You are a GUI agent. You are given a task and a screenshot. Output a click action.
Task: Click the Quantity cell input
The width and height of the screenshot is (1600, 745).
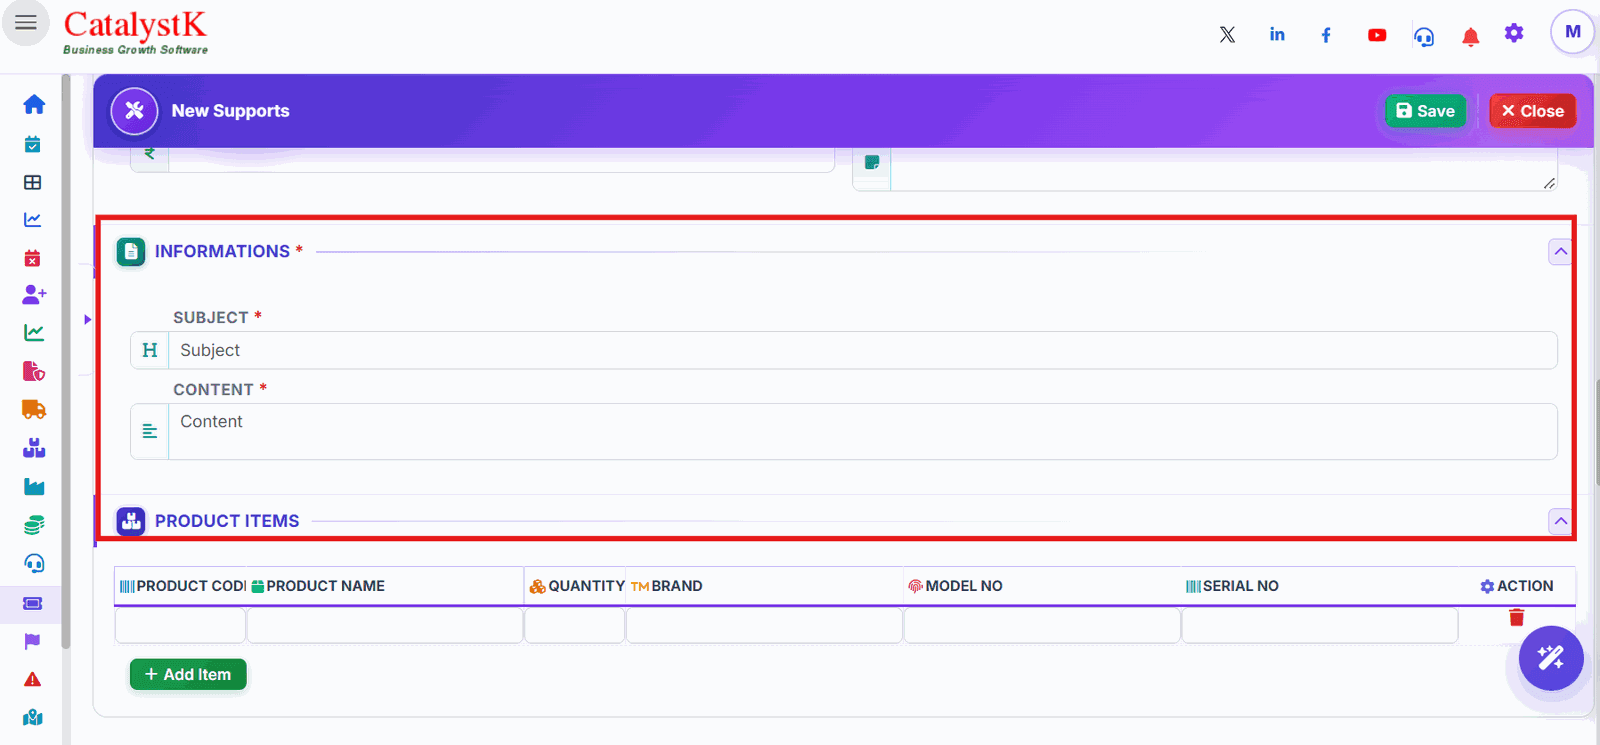coord(575,626)
